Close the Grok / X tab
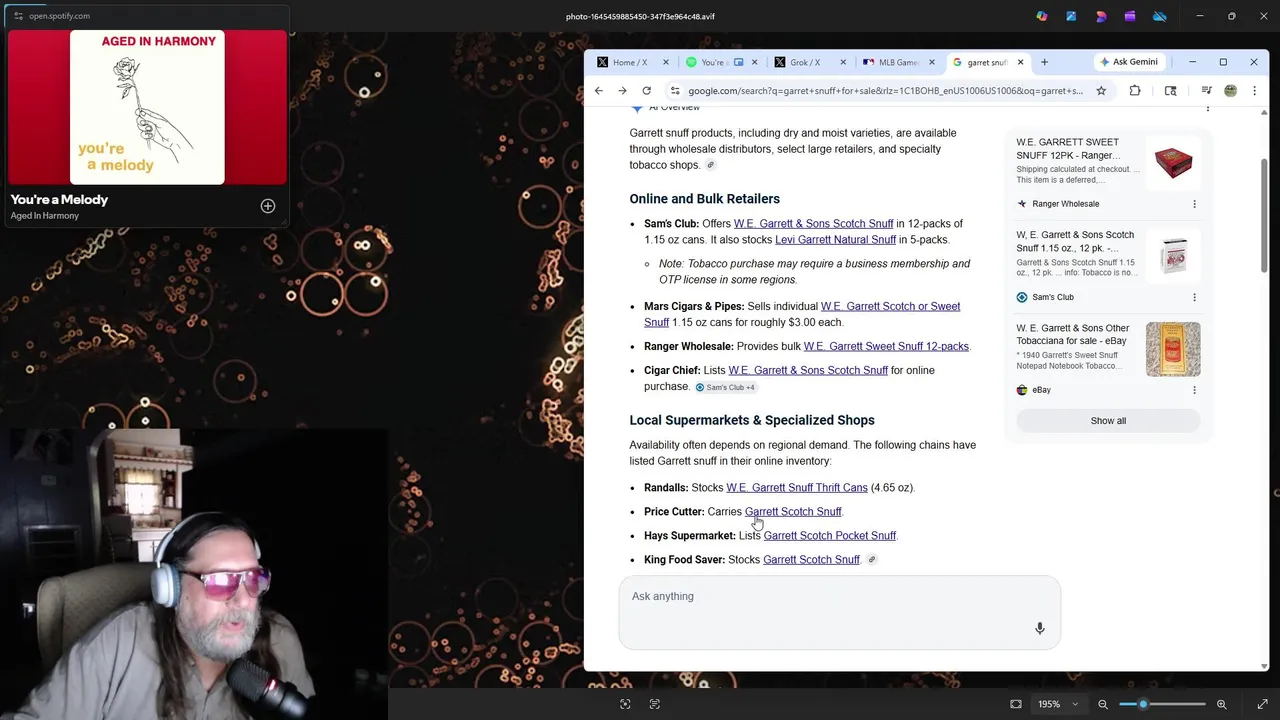Viewport: 1280px width, 720px height. point(843,62)
